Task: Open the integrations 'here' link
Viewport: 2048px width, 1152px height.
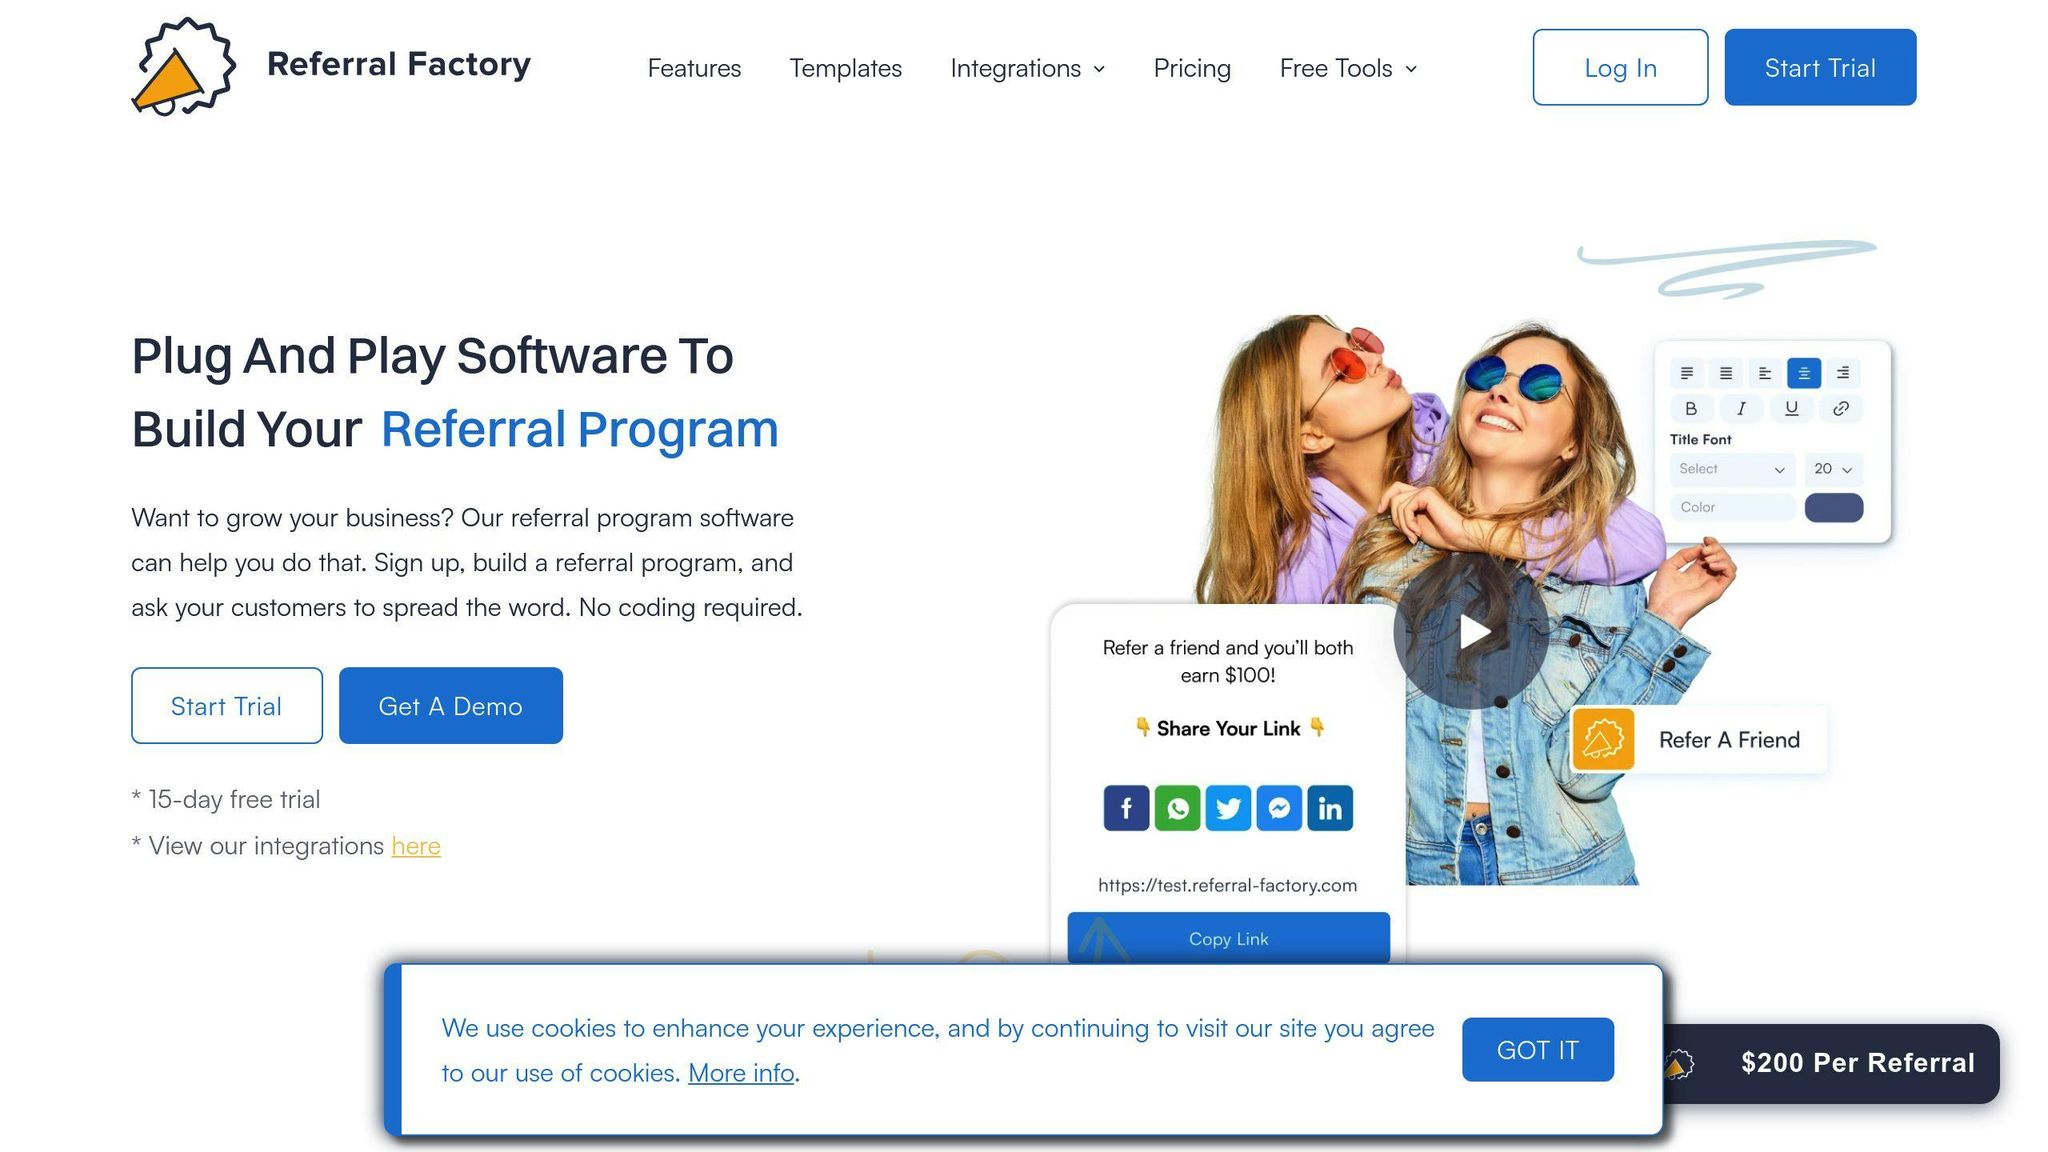Action: pyautogui.click(x=416, y=846)
